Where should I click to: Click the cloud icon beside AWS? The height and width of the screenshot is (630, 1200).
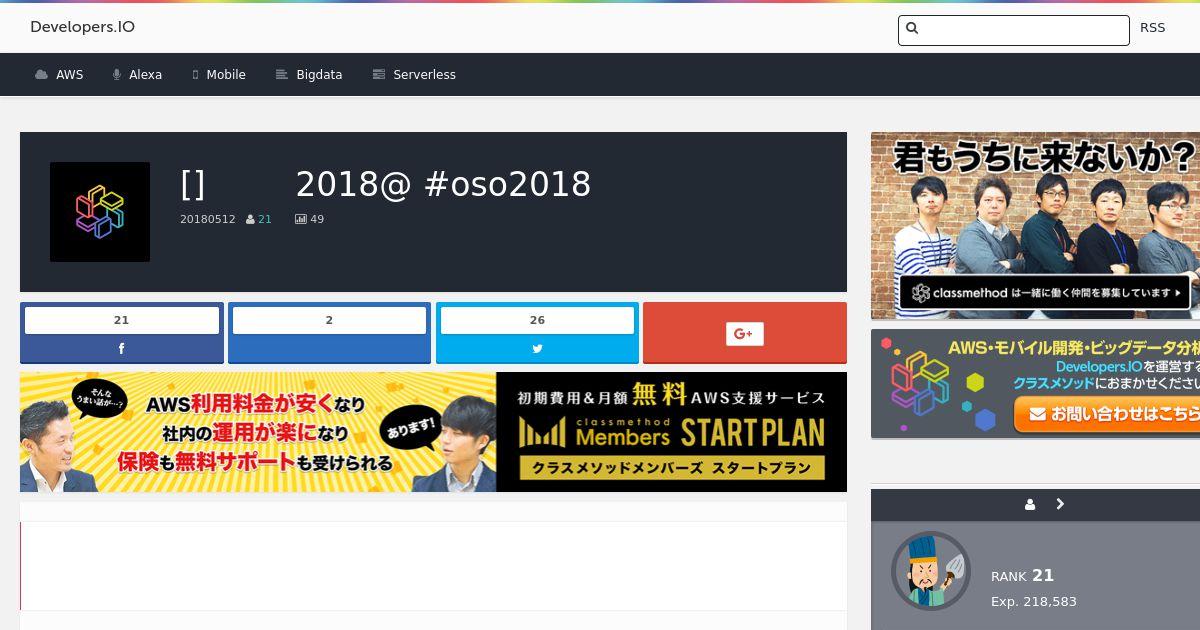click(x=41, y=75)
